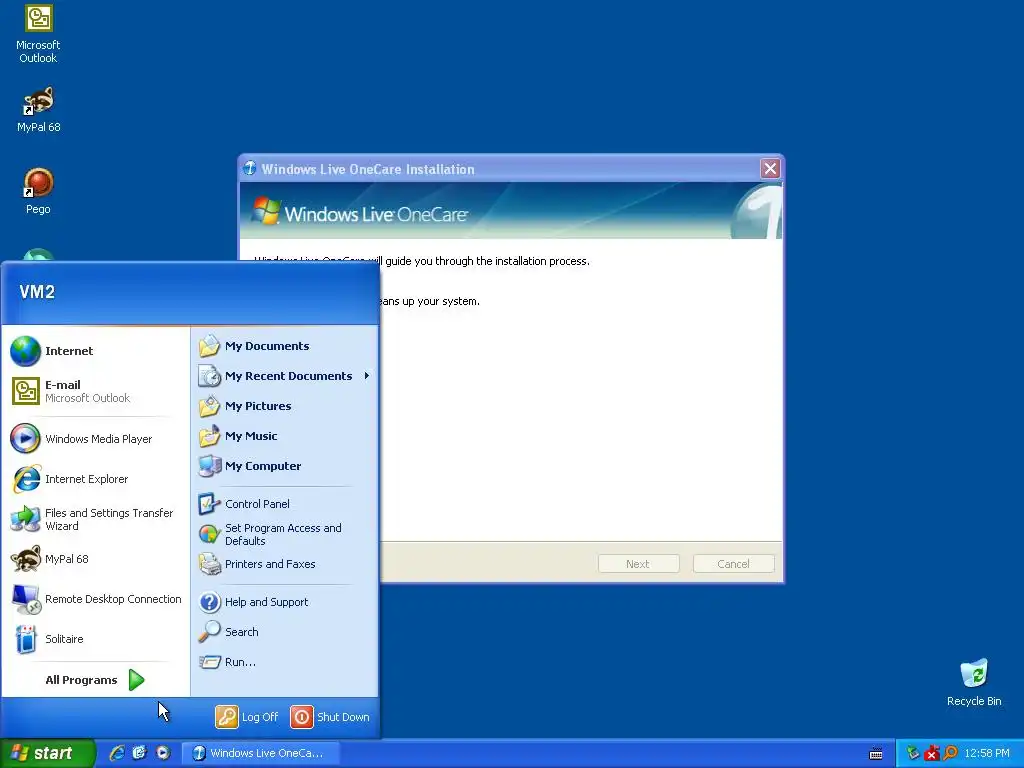Select the Windows Live OneCare taskbar button
Viewport: 1024px width, 768px height.
[260, 753]
